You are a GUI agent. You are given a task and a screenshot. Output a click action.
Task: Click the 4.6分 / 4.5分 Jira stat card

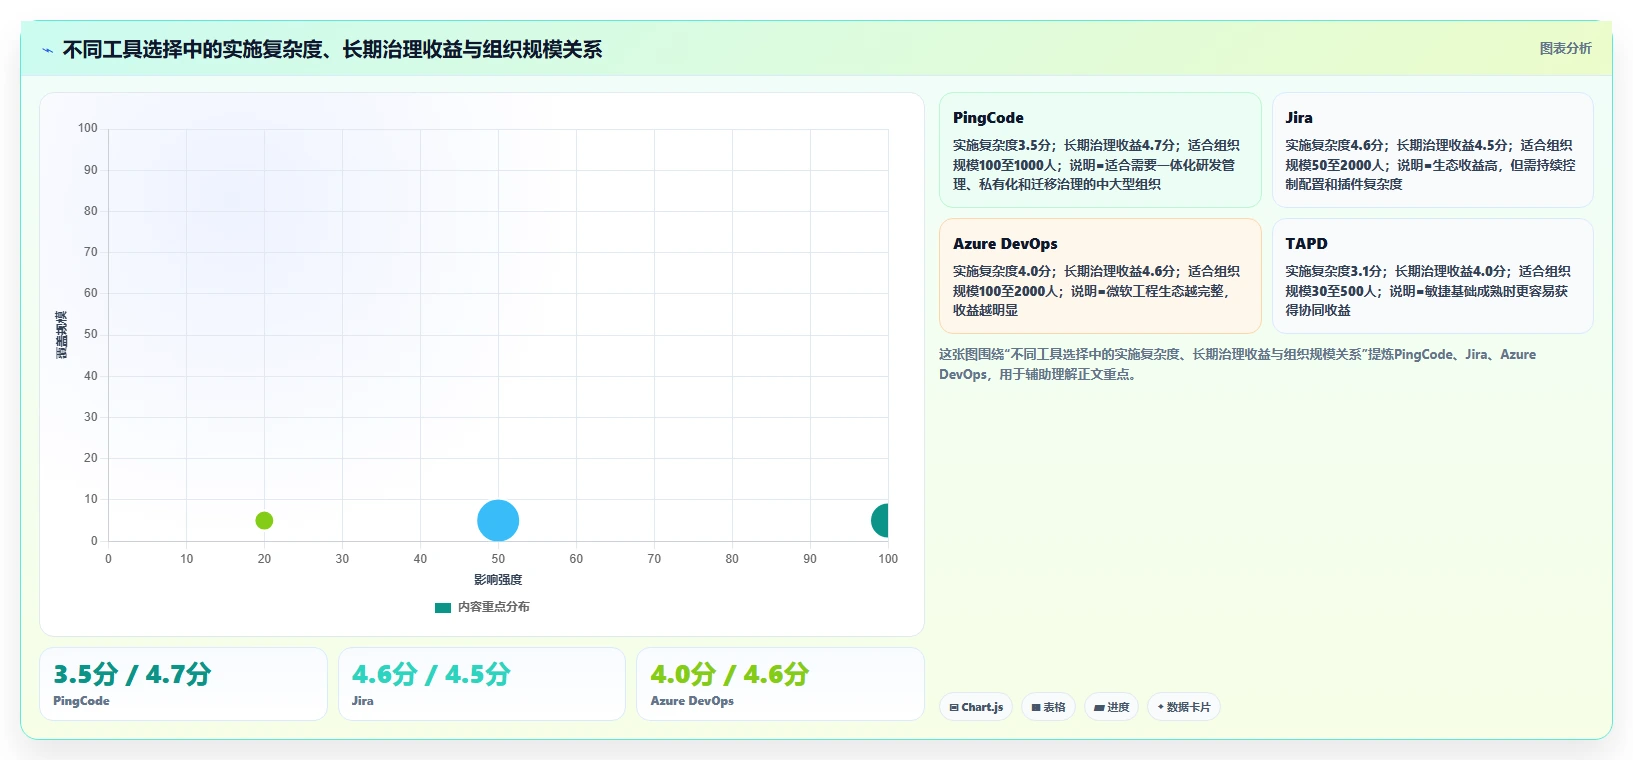point(481,684)
